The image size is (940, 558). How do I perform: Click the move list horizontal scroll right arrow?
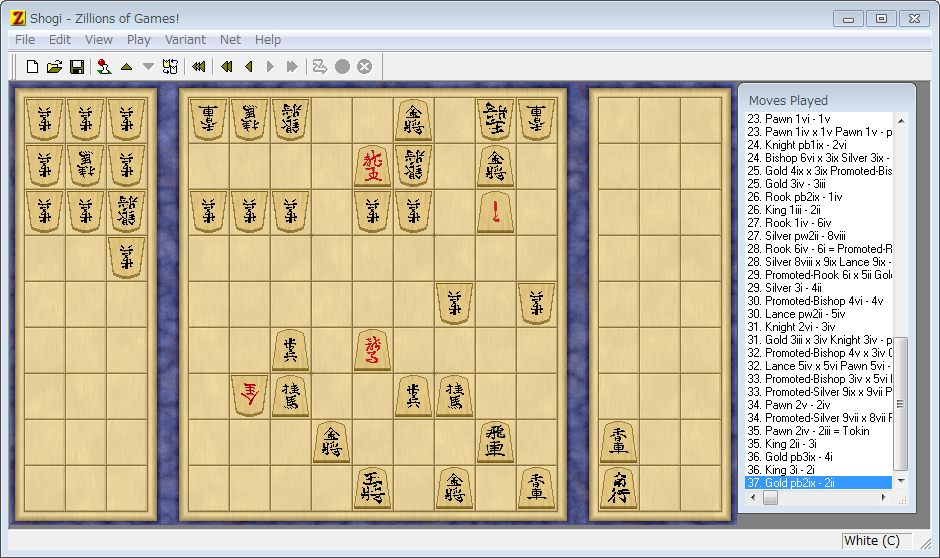[884, 497]
